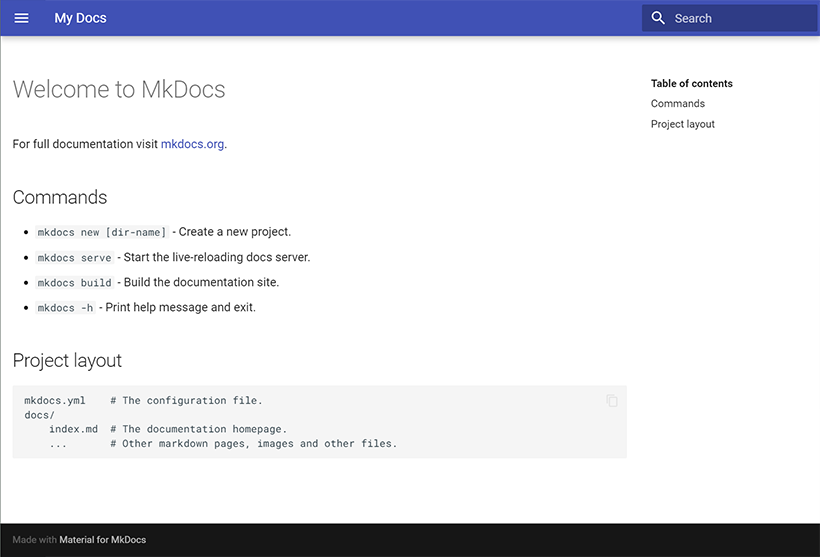This screenshot has height=557, width=820.
Task: Click the Commands section heading
Action: [x=60, y=197]
